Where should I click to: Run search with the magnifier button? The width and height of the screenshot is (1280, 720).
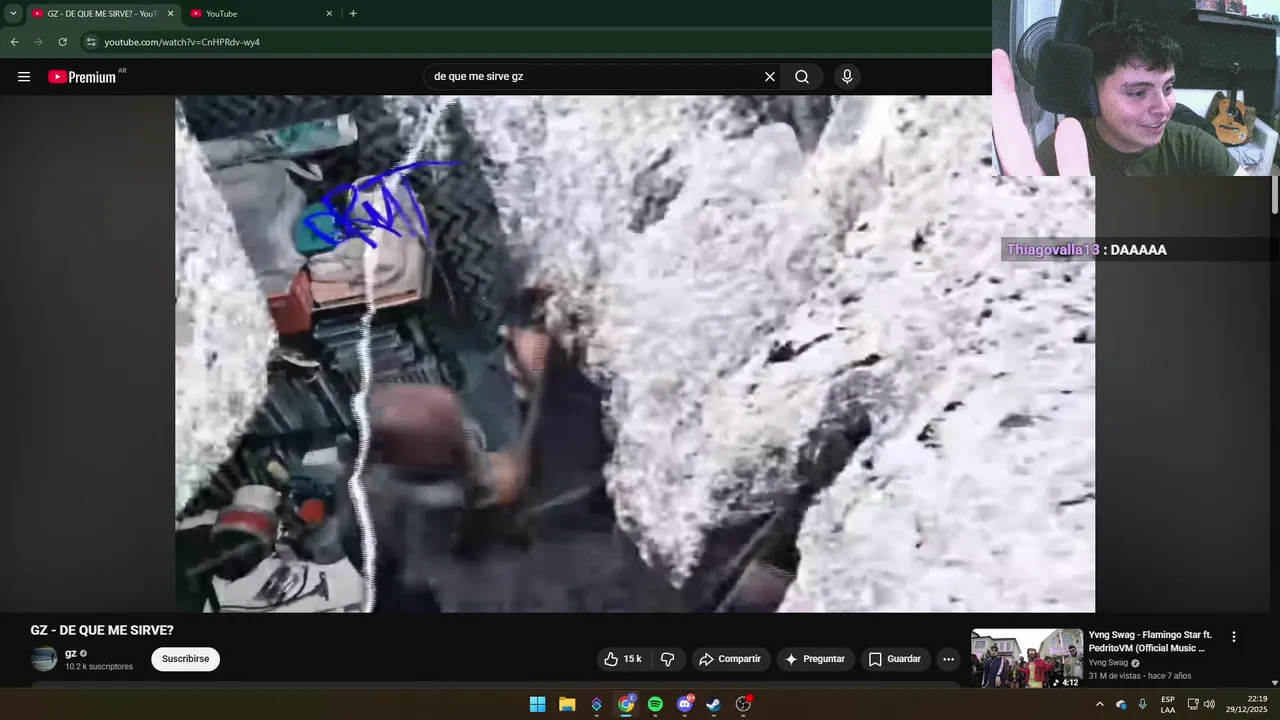802,77
